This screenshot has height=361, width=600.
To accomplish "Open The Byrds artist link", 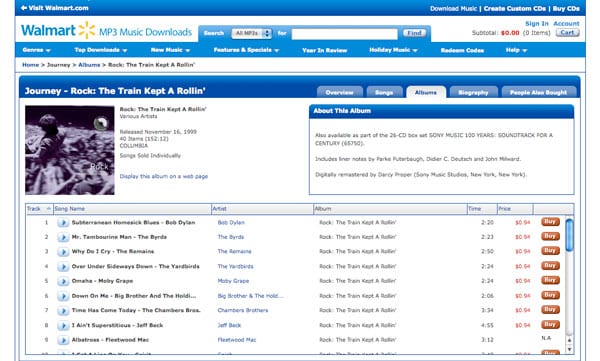I will [231, 237].
